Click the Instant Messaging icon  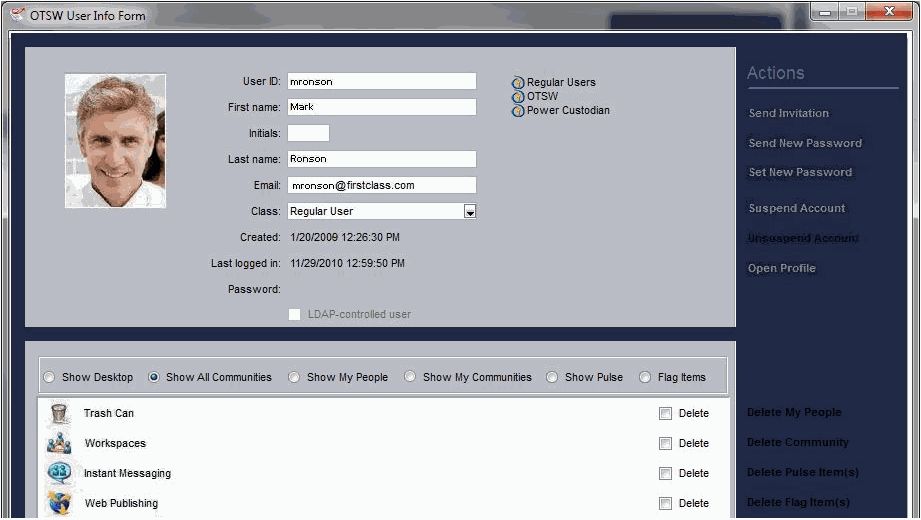[x=60, y=474]
